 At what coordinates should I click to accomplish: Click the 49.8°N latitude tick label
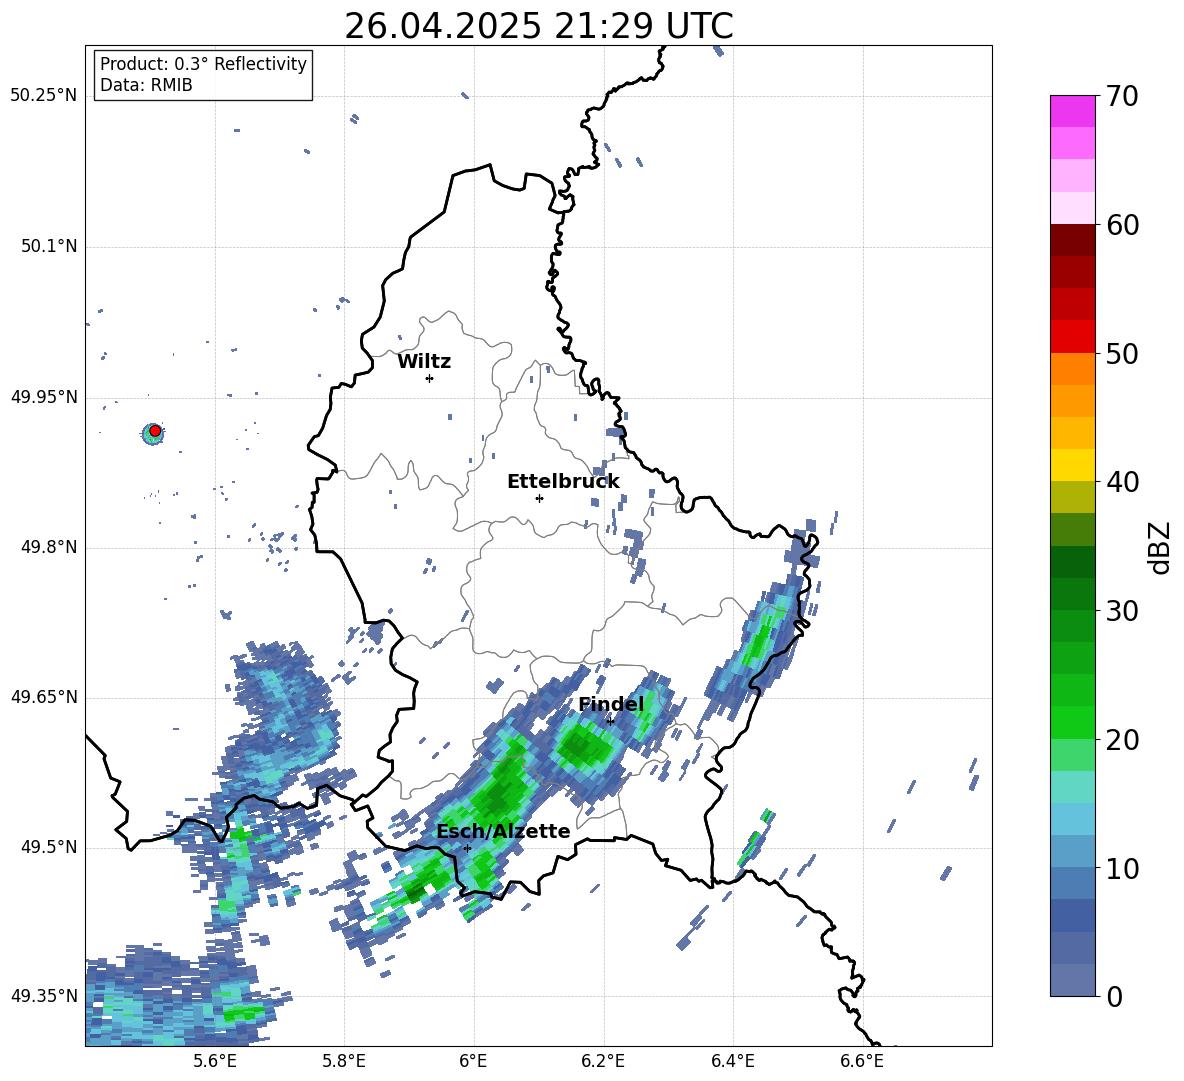point(48,547)
